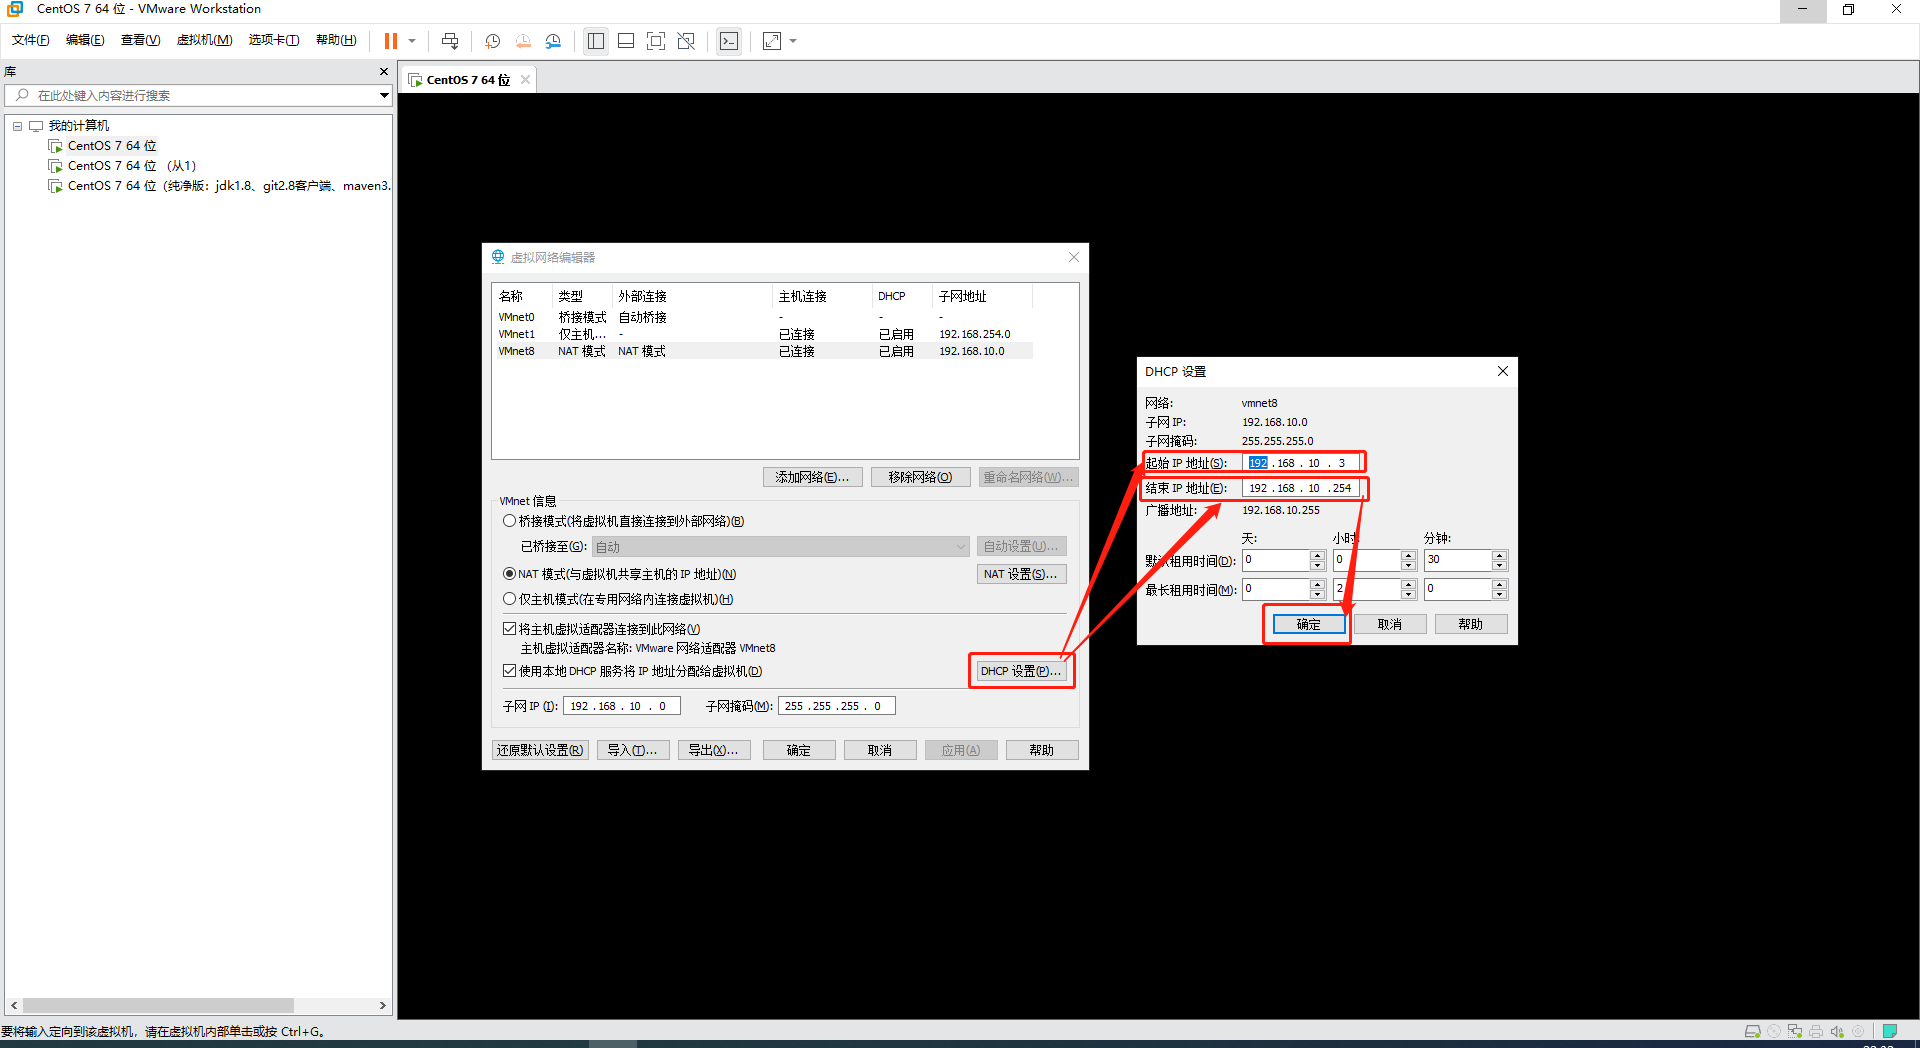This screenshot has width=1920, height=1048.
Task: Open the 虚拟机(M) menu
Action: pyautogui.click(x=204, y=40)
